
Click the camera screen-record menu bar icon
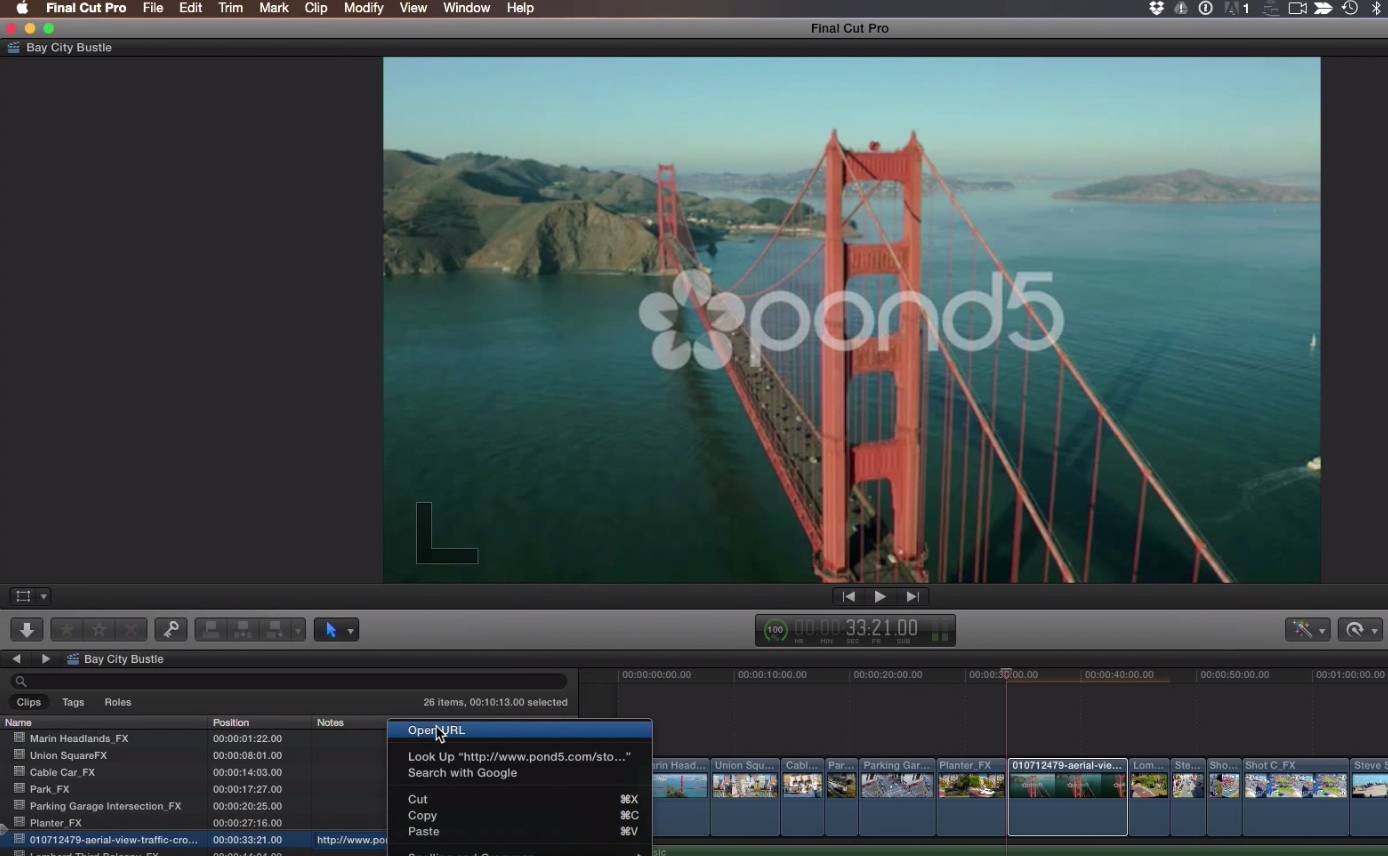pyautogui.click(x=1297, y=8)
